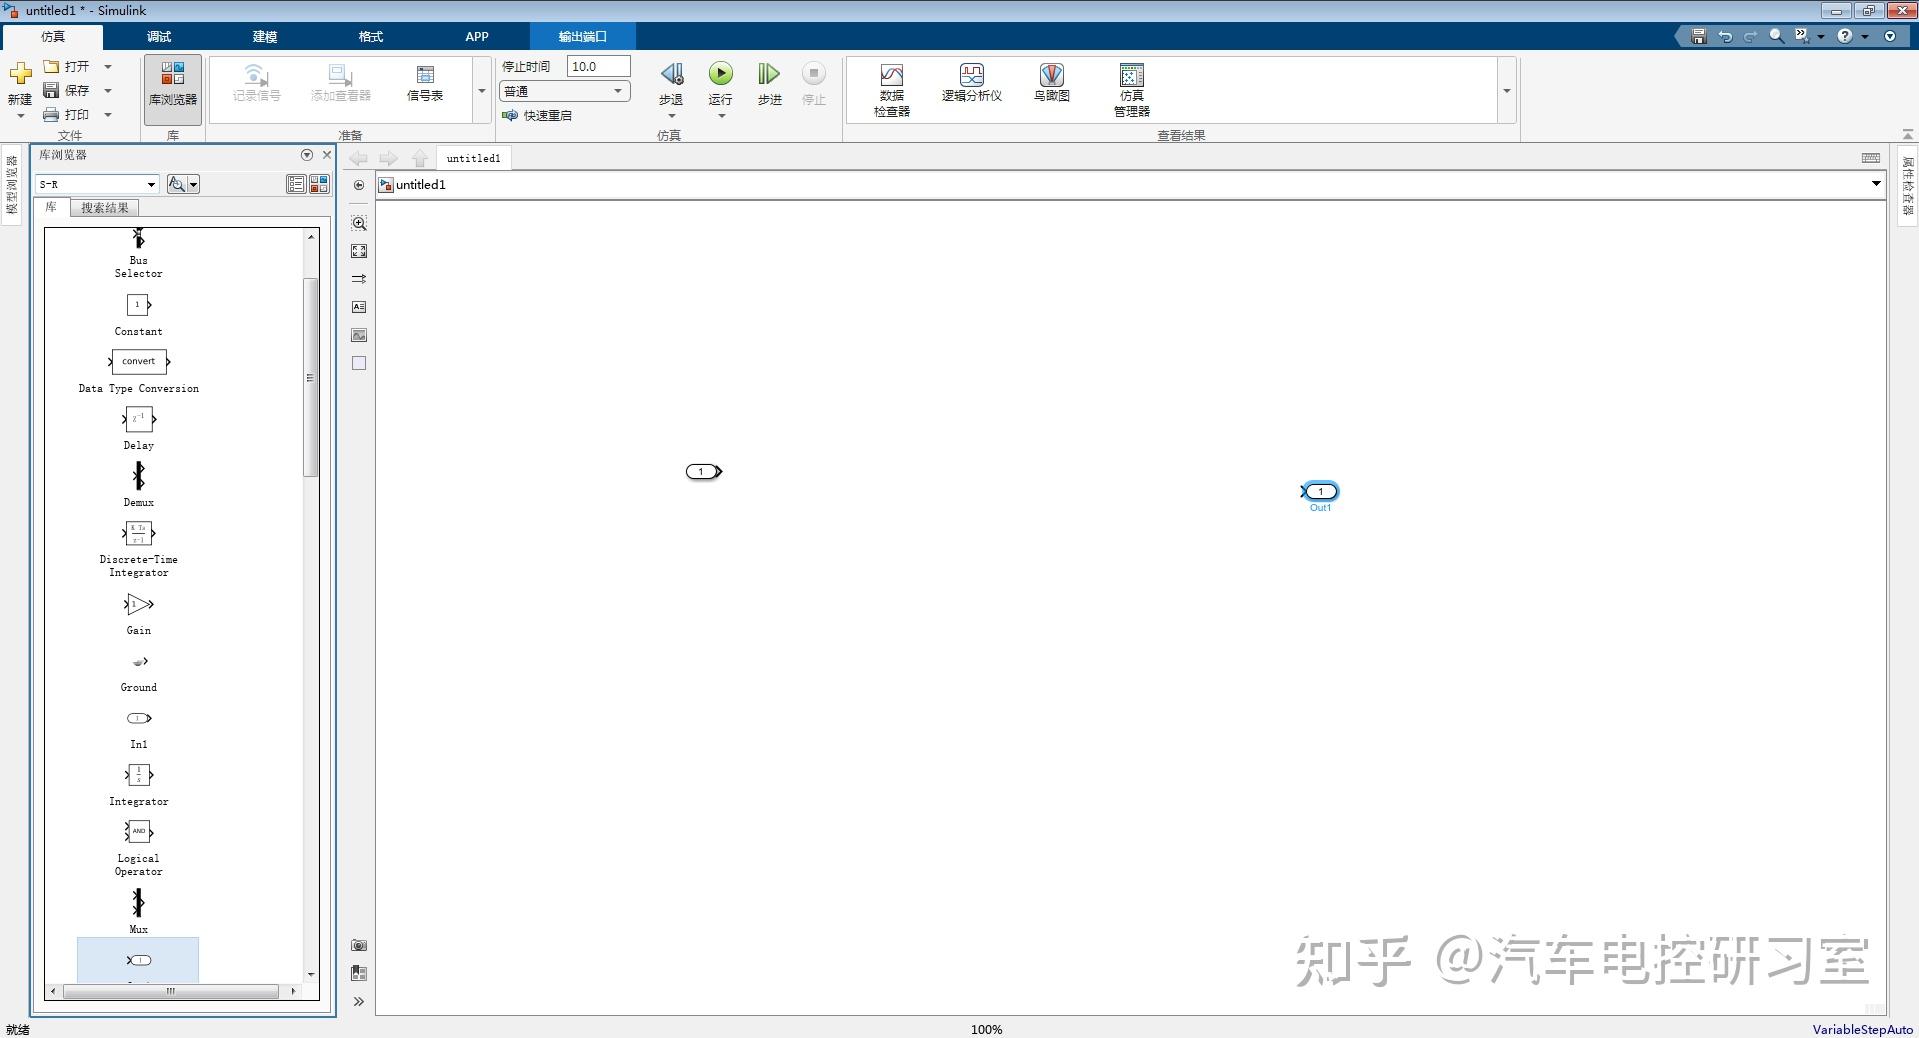Switch to the 调试 ribbon tab

(x=158, y=36)
